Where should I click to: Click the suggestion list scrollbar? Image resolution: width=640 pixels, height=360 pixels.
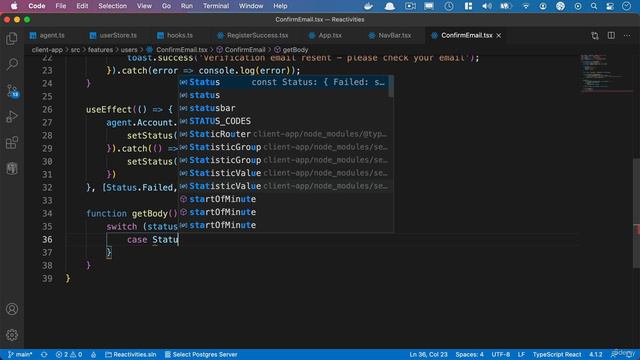[391, 87]
